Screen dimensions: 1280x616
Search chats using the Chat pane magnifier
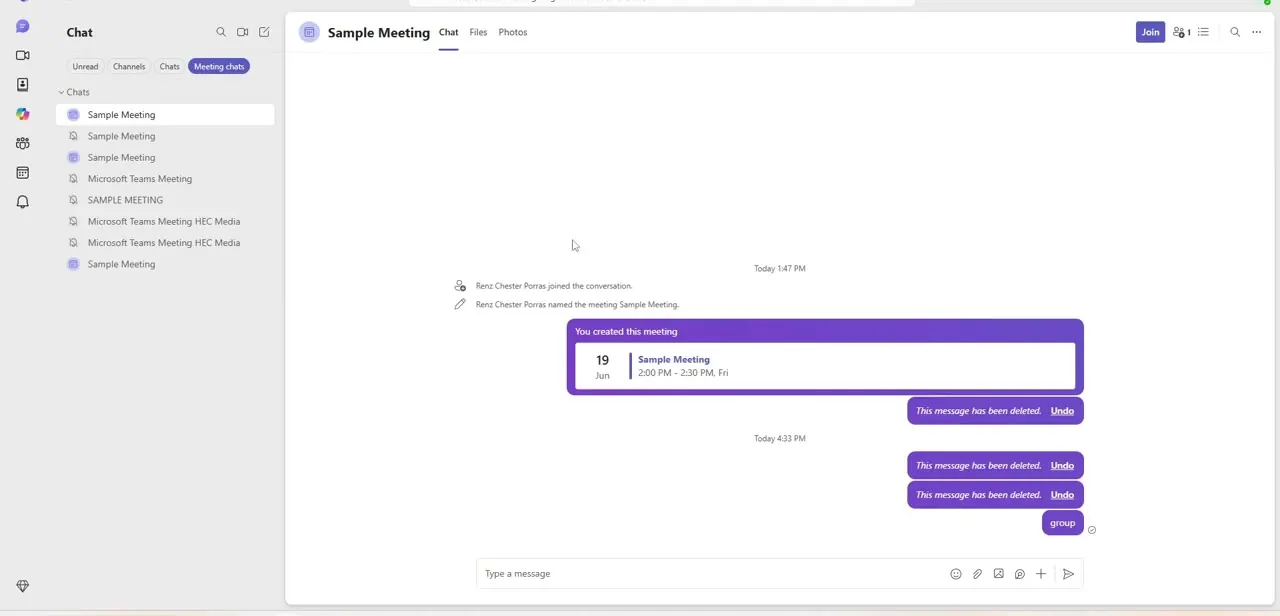point(221,32)
